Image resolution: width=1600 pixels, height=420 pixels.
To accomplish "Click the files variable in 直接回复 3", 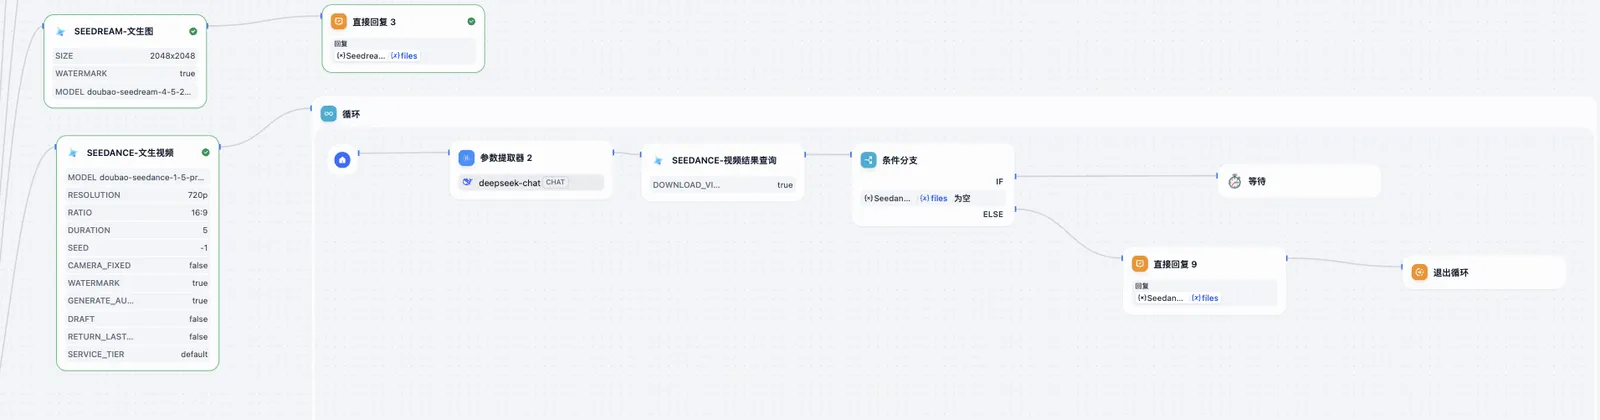I will tap(404, 56).
